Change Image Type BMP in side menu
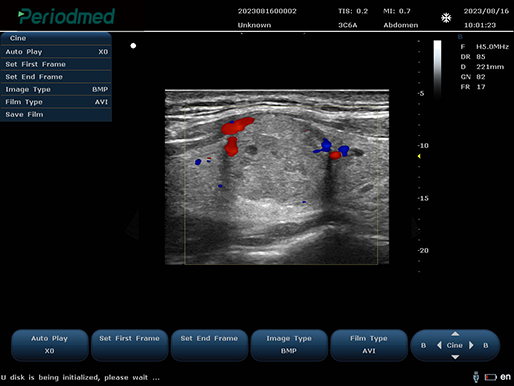This screenshot has width=514, height=386. (56, 89)
